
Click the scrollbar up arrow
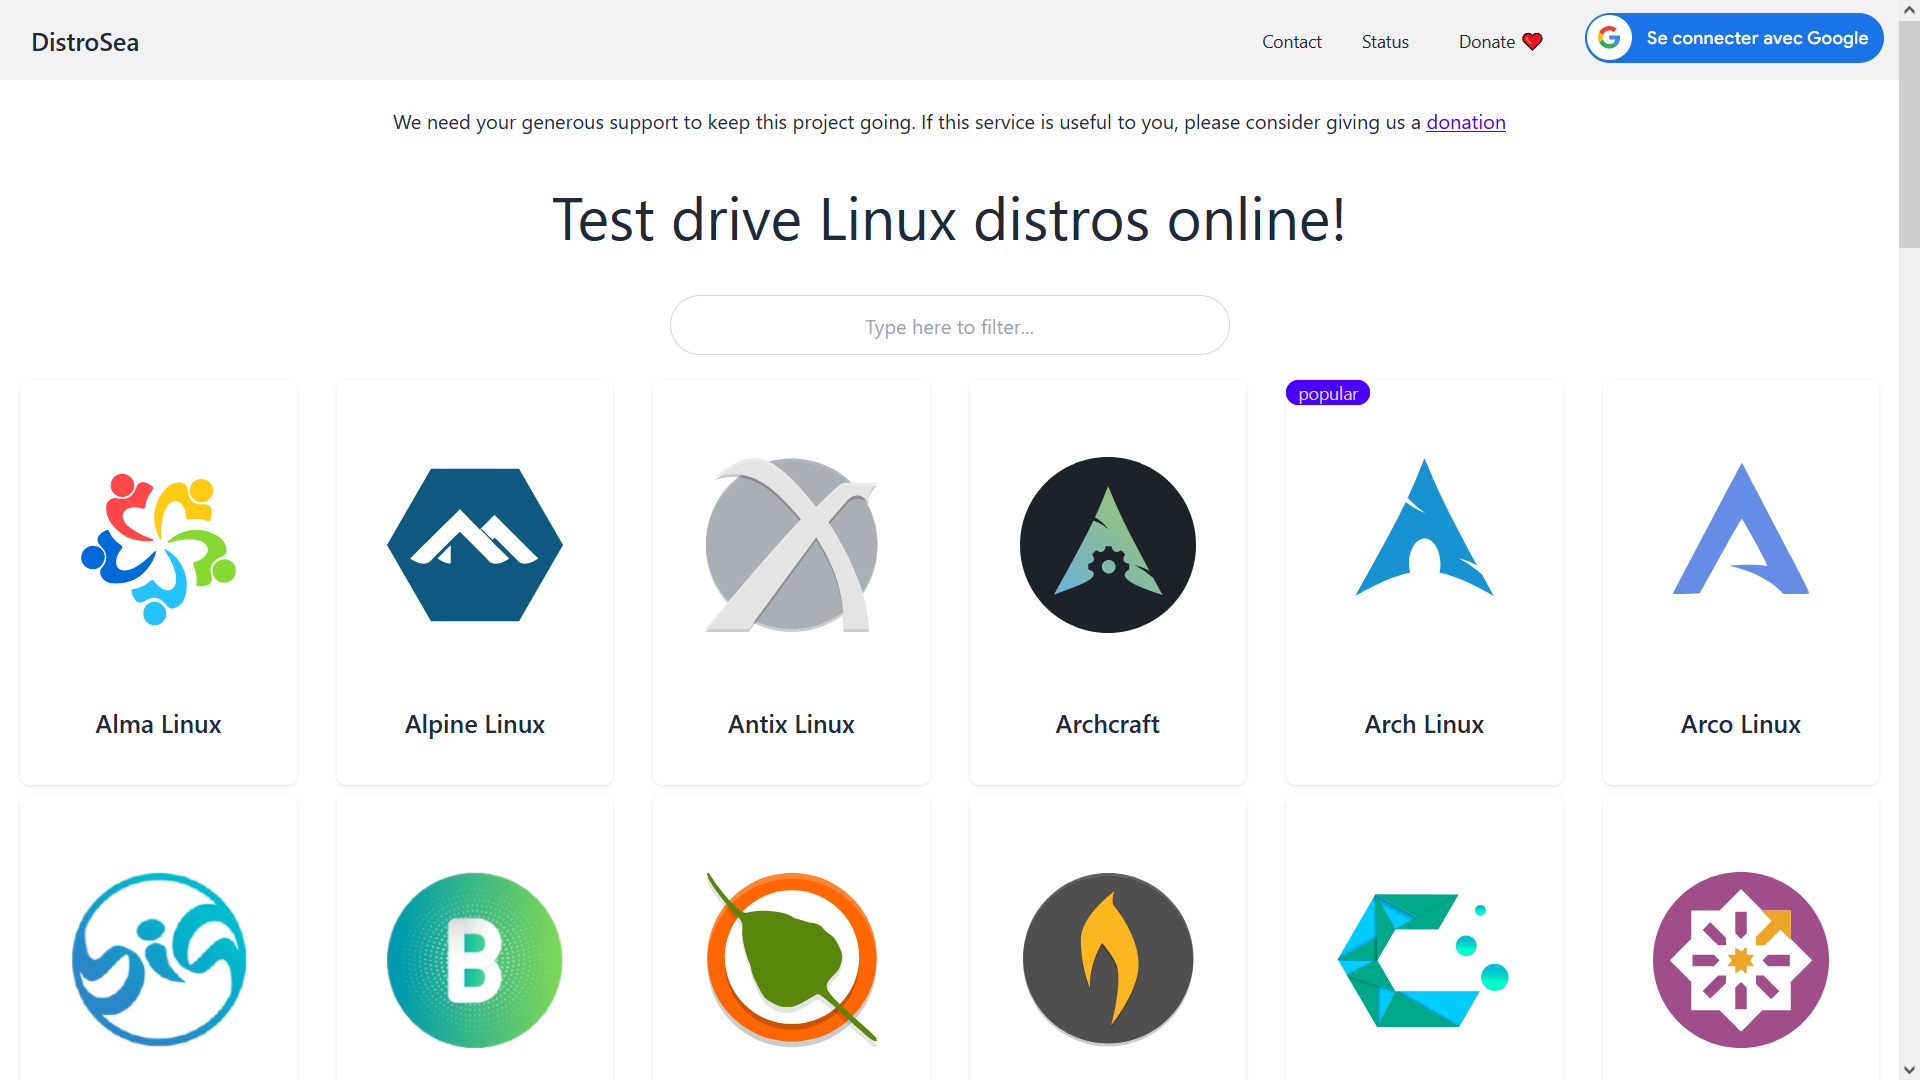tap(1909, 10)
